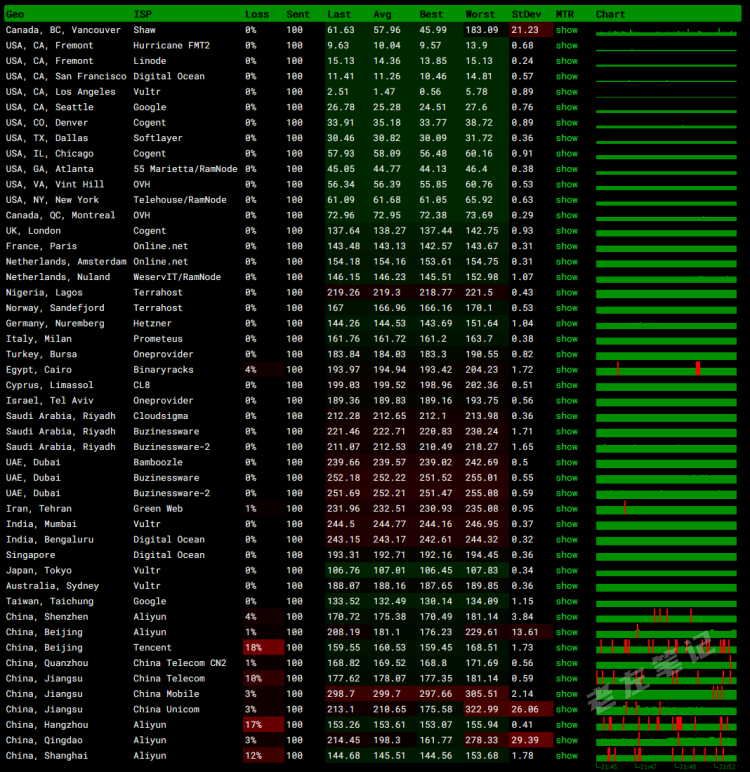Open show MTR for Egypt, Cairo Binaryracks

[x=567, y=370]
